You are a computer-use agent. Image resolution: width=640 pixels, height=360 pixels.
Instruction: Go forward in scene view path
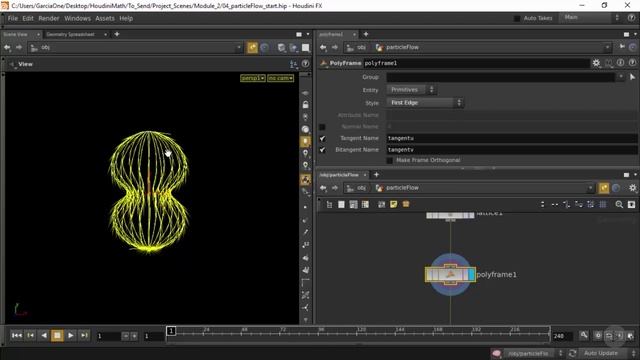(x=19, y=48)
